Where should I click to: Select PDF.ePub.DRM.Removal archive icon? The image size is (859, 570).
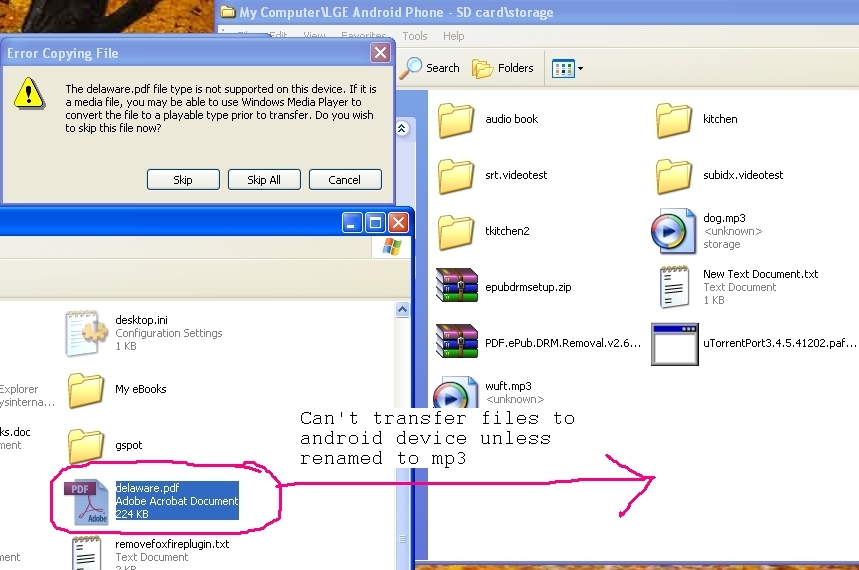click(x=457, y=341)
